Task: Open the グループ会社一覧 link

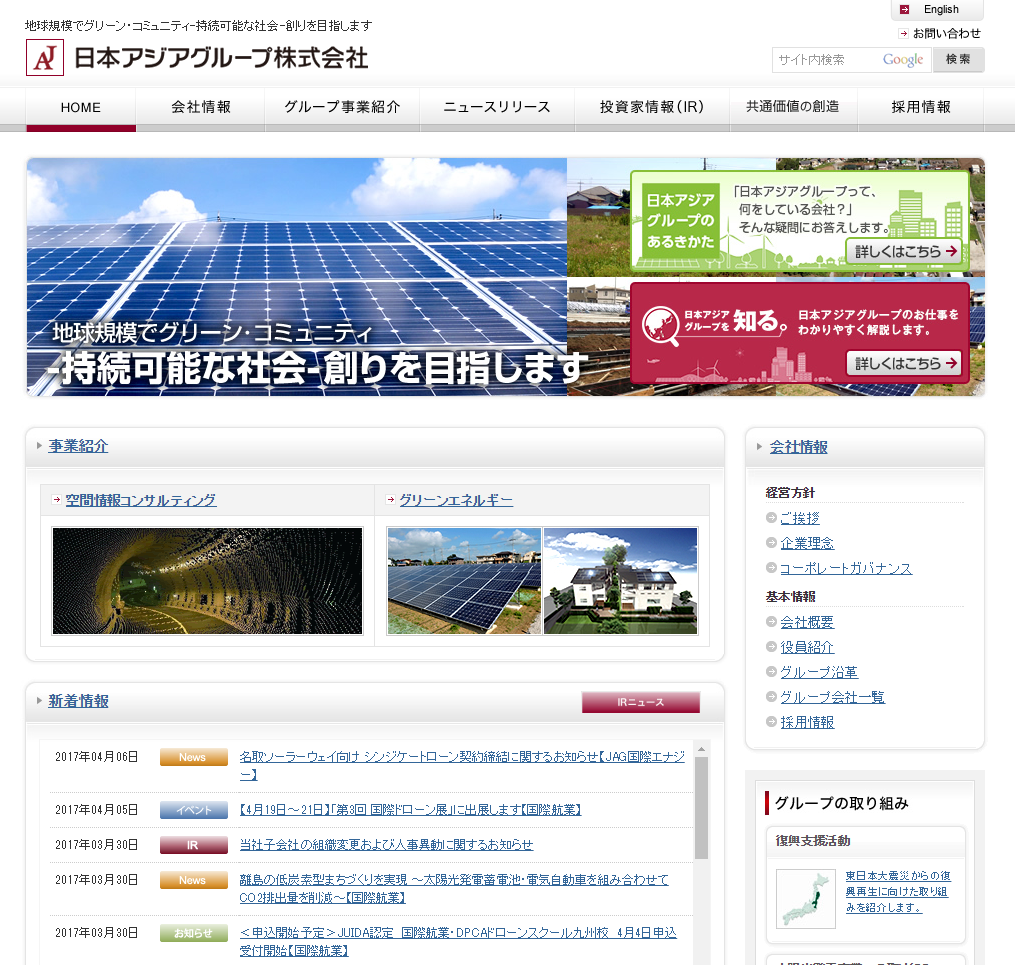Action: pos(832,697)
